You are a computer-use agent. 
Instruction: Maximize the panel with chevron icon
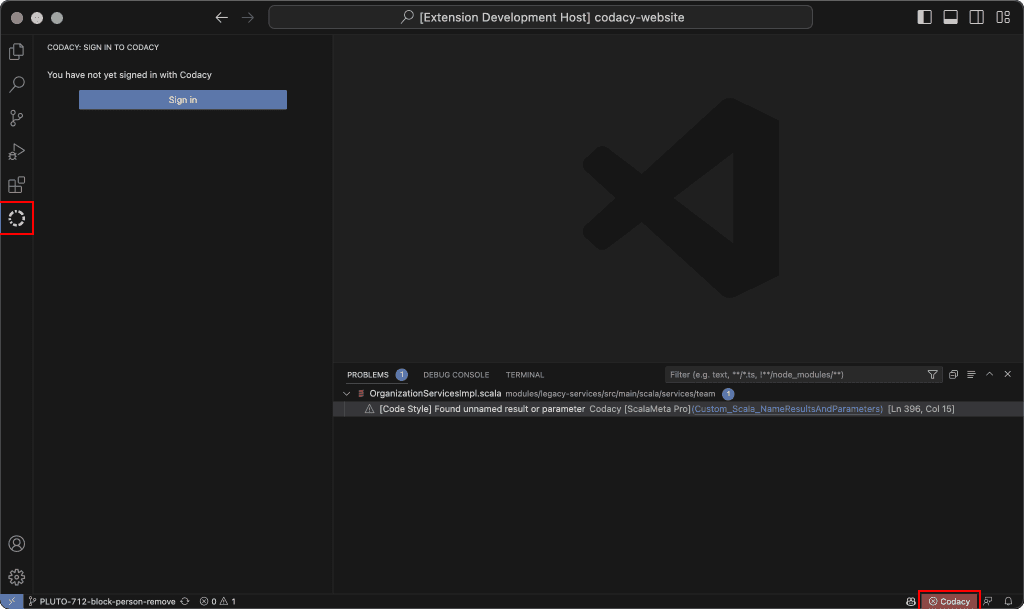coord(989,374)
